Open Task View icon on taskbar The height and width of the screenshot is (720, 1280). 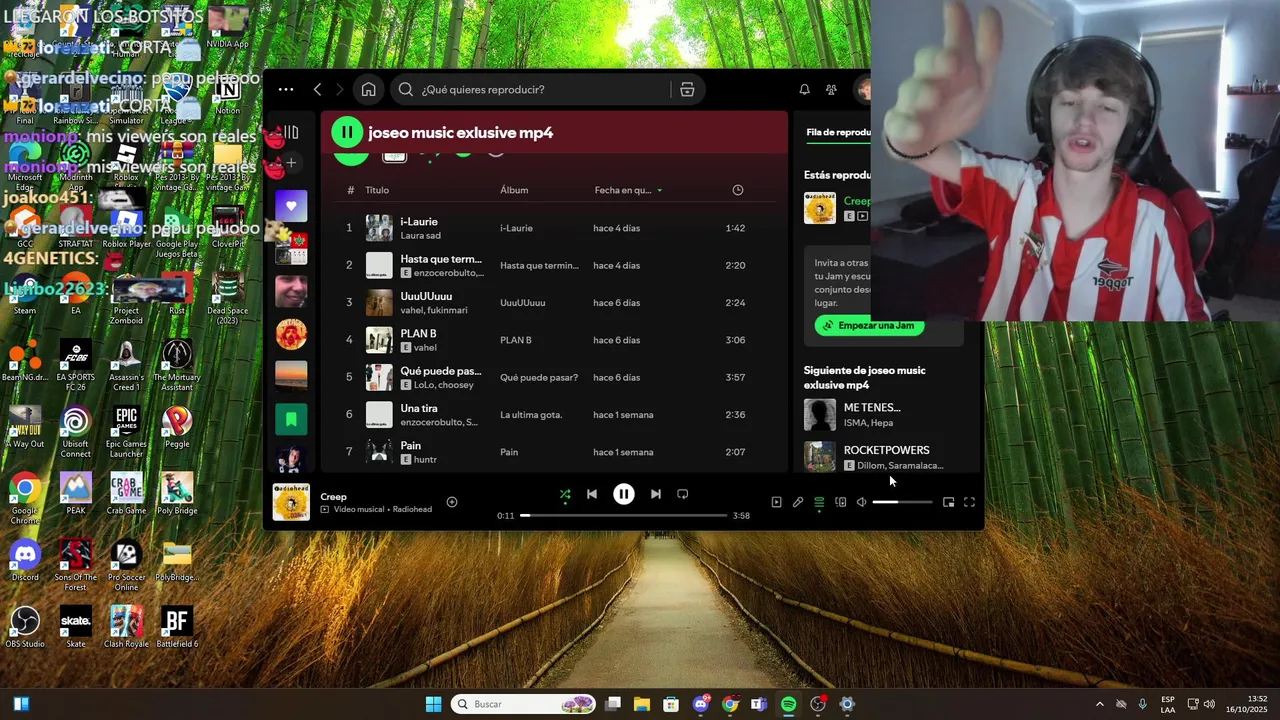(613, 704)
